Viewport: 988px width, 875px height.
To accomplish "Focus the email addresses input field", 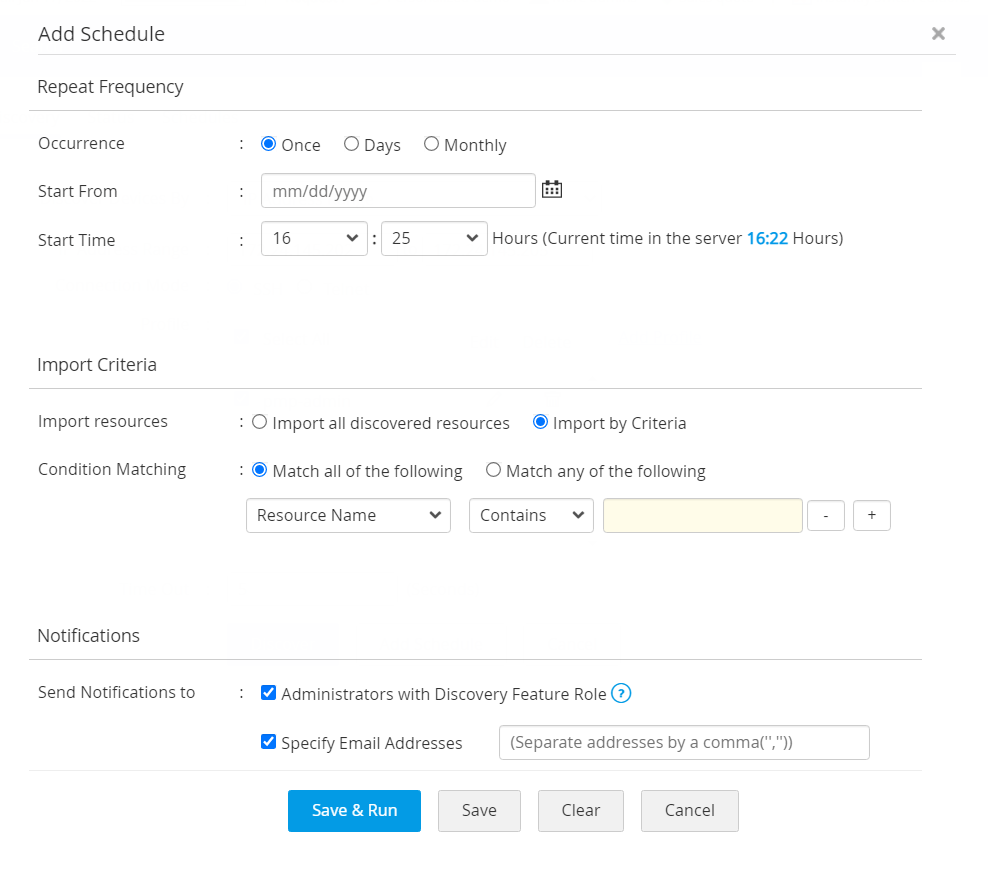I will [x=684, y=743].
